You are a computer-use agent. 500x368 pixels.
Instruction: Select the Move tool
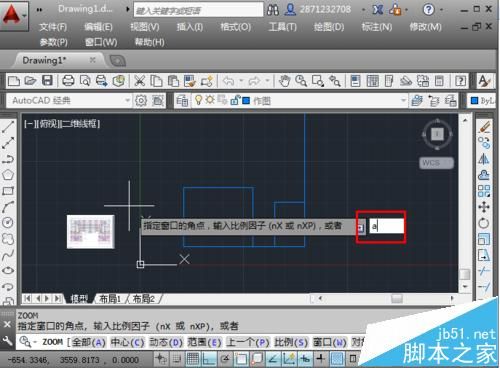[484, 207]
